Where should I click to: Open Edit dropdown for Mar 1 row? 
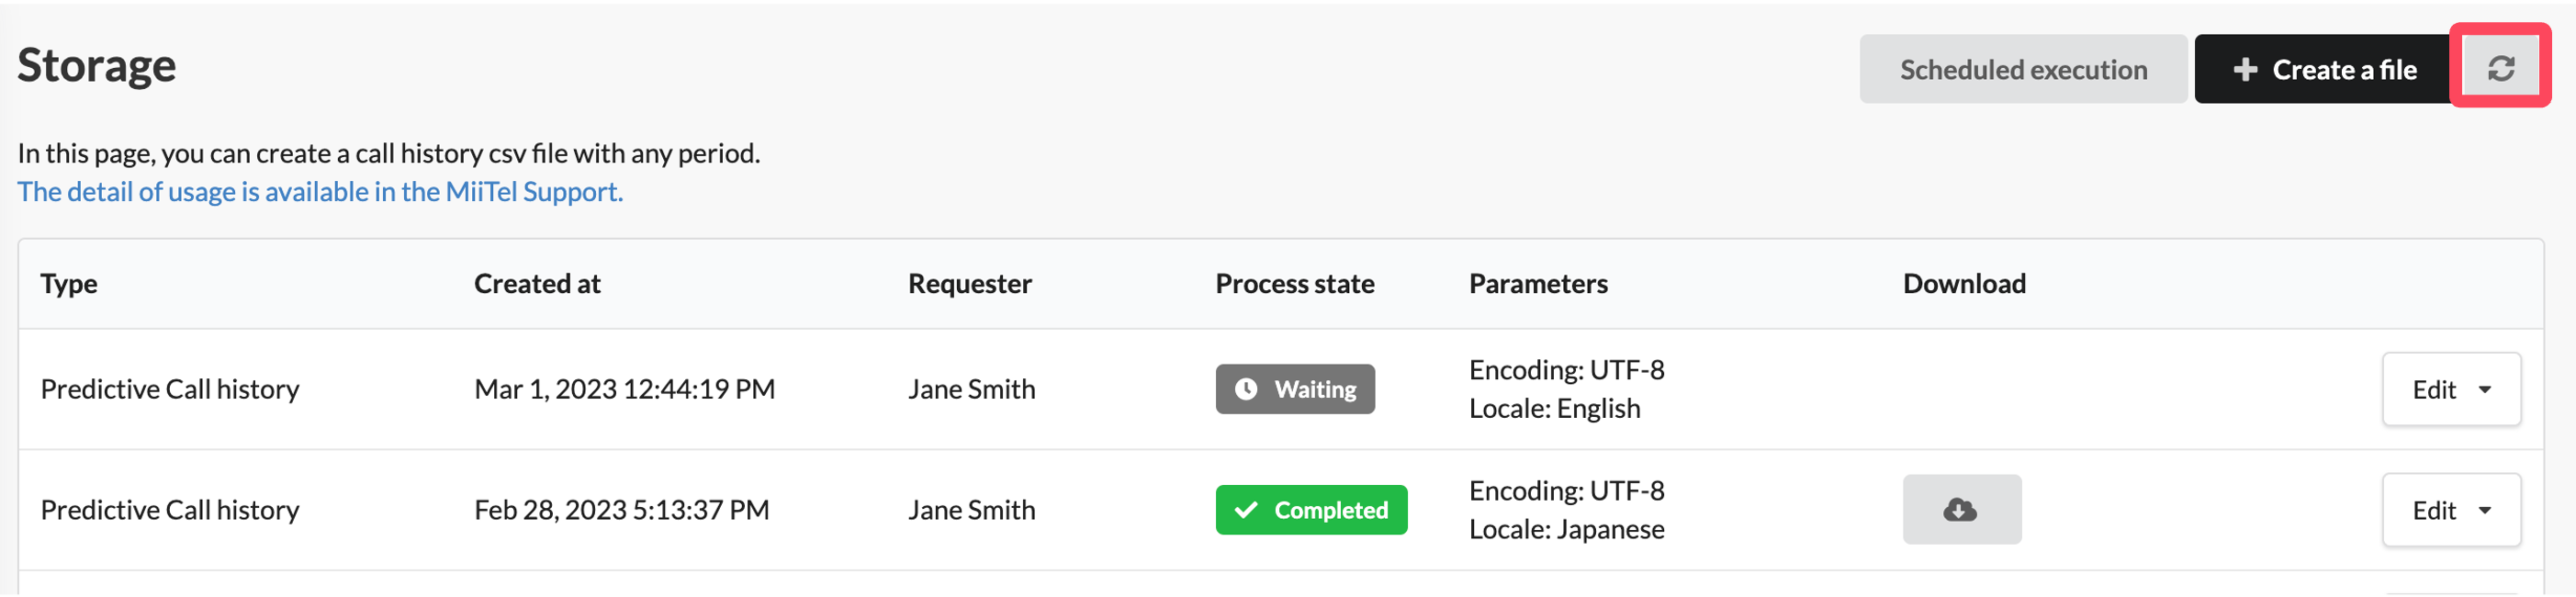(x=2451, y=389)
